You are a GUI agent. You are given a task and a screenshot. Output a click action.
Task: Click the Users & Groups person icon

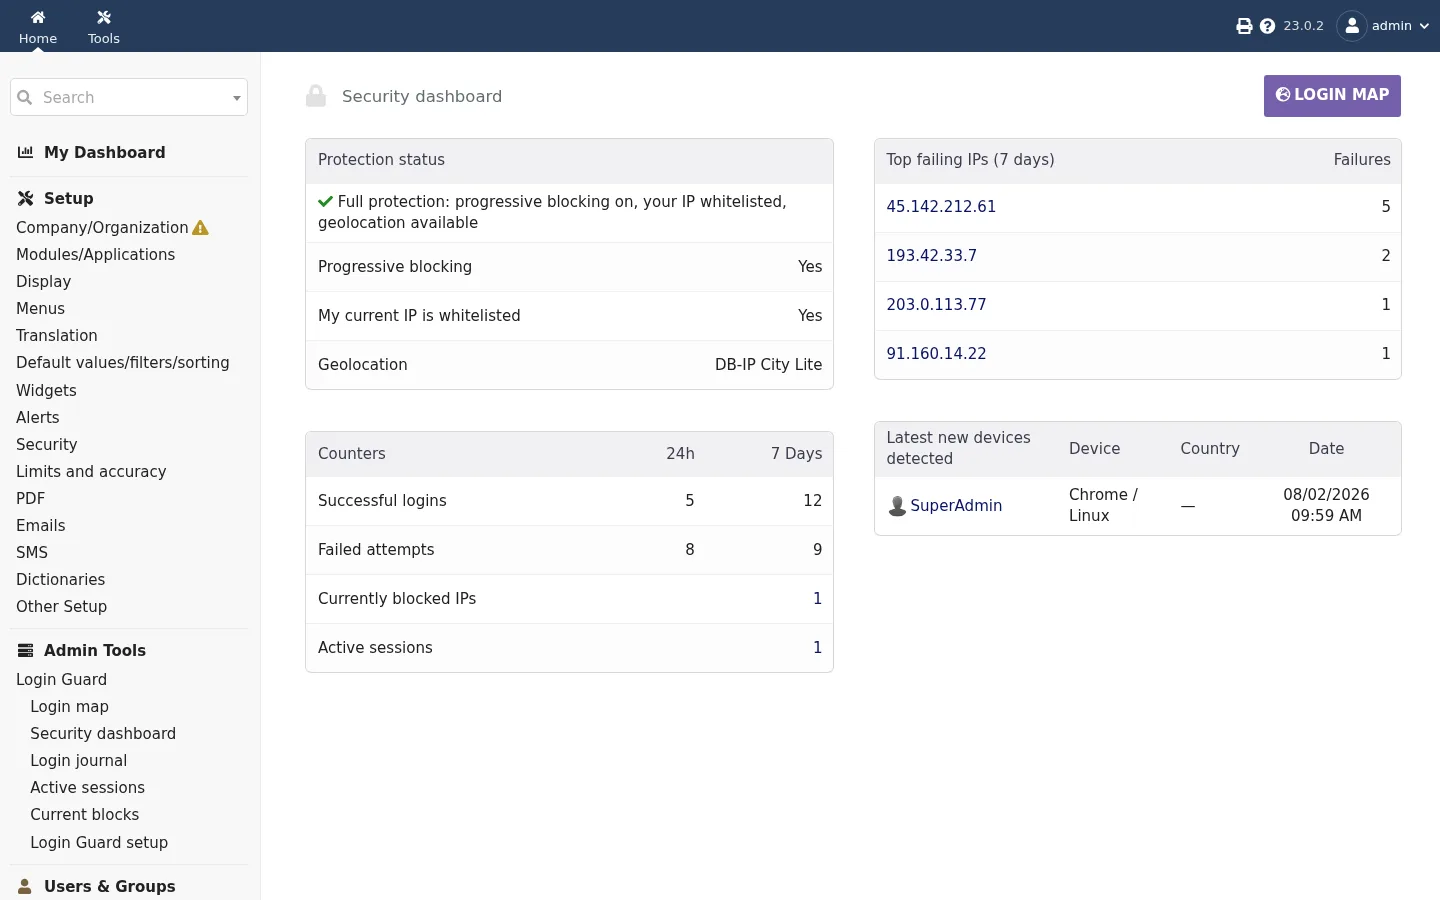pos(26,886)
